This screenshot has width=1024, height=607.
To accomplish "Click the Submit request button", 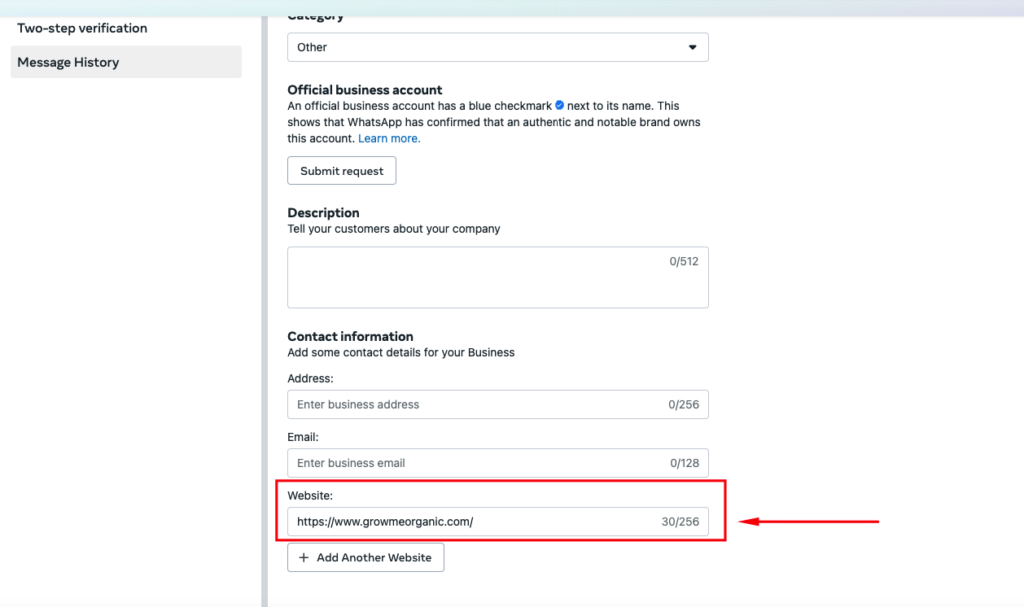I will click(342, 171).
